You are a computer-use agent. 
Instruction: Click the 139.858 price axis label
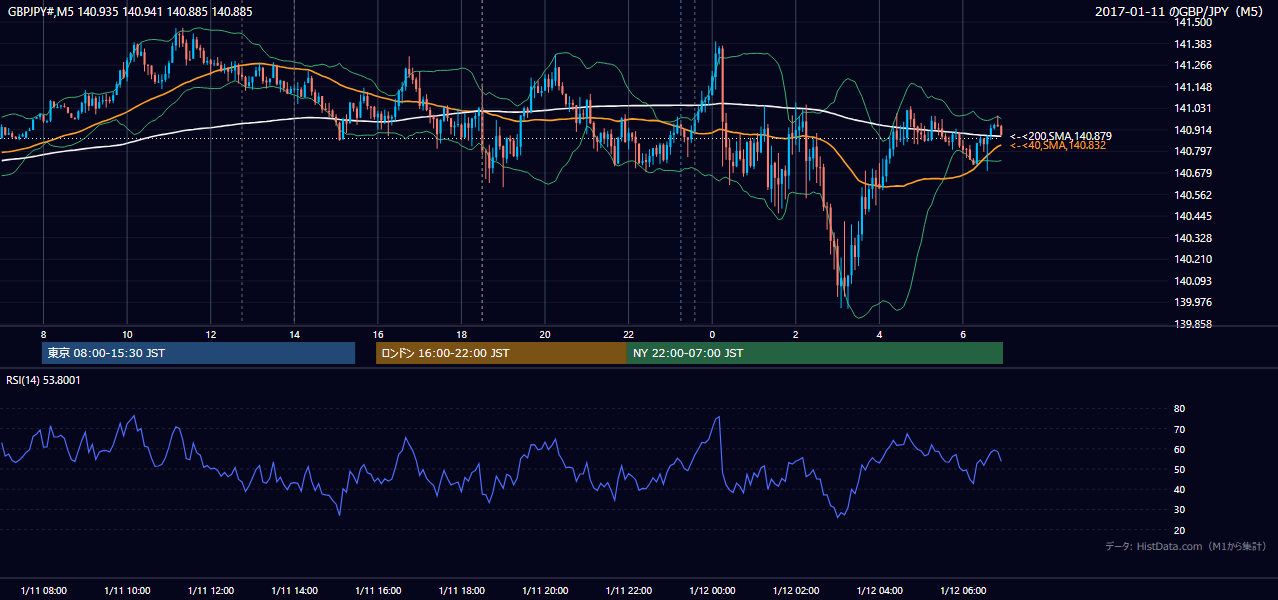pos(1192,324)
